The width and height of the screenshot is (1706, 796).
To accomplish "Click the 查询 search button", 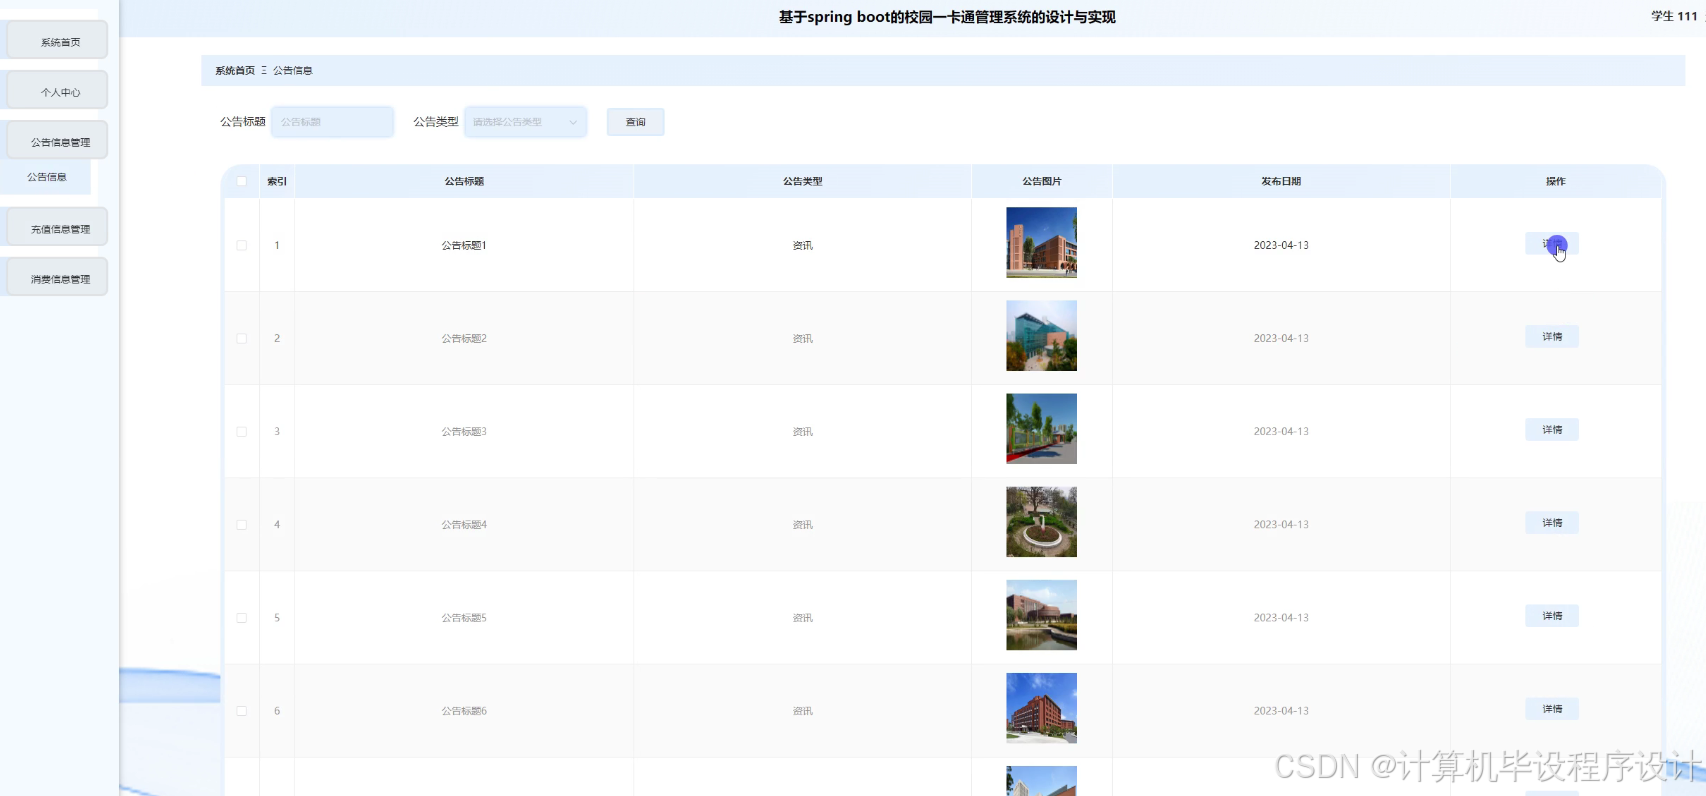I will click(x=636, y=122).
